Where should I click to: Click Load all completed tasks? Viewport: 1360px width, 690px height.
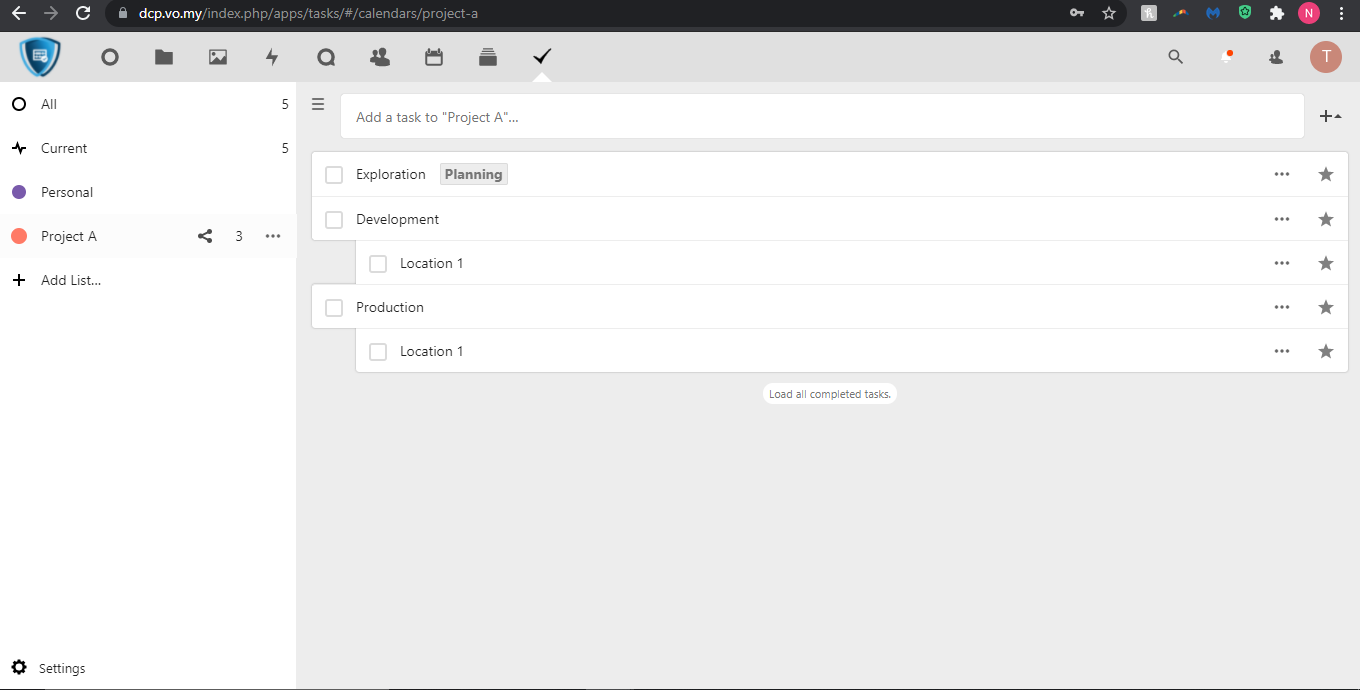829,394
